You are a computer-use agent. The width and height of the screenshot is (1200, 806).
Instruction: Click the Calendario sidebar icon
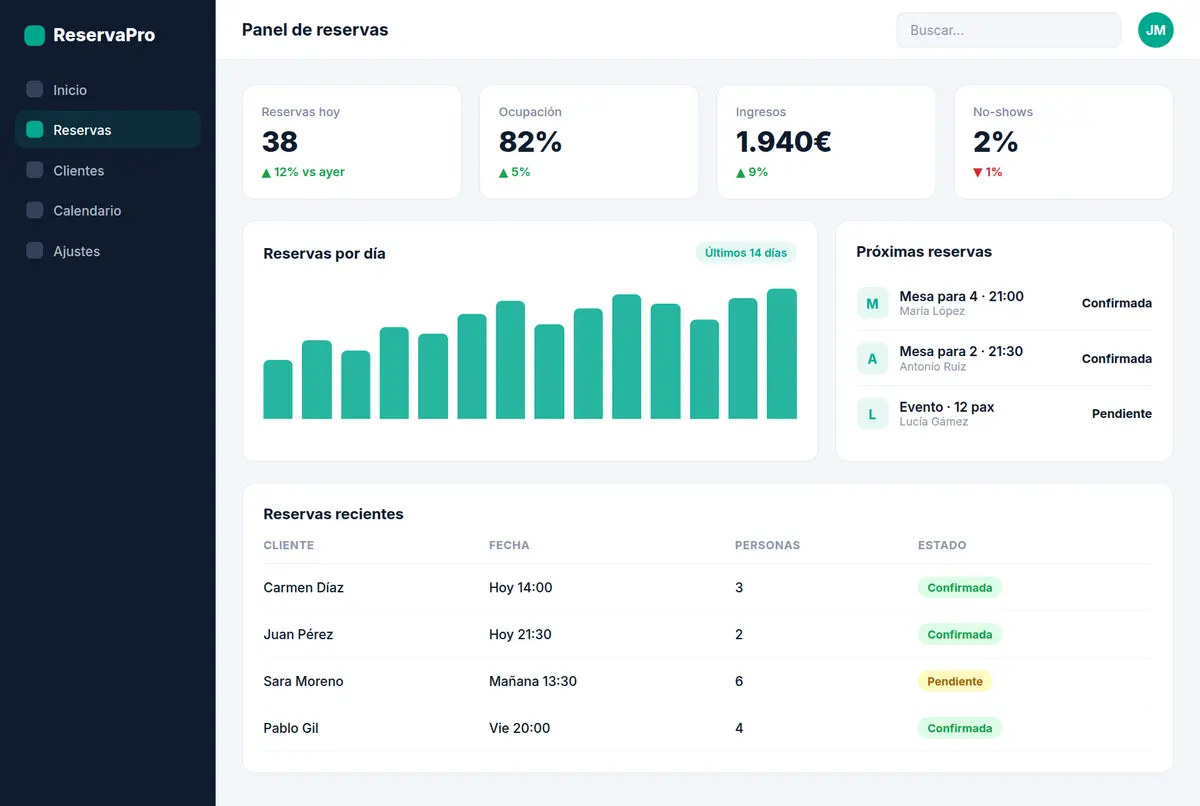coord(34,210)
